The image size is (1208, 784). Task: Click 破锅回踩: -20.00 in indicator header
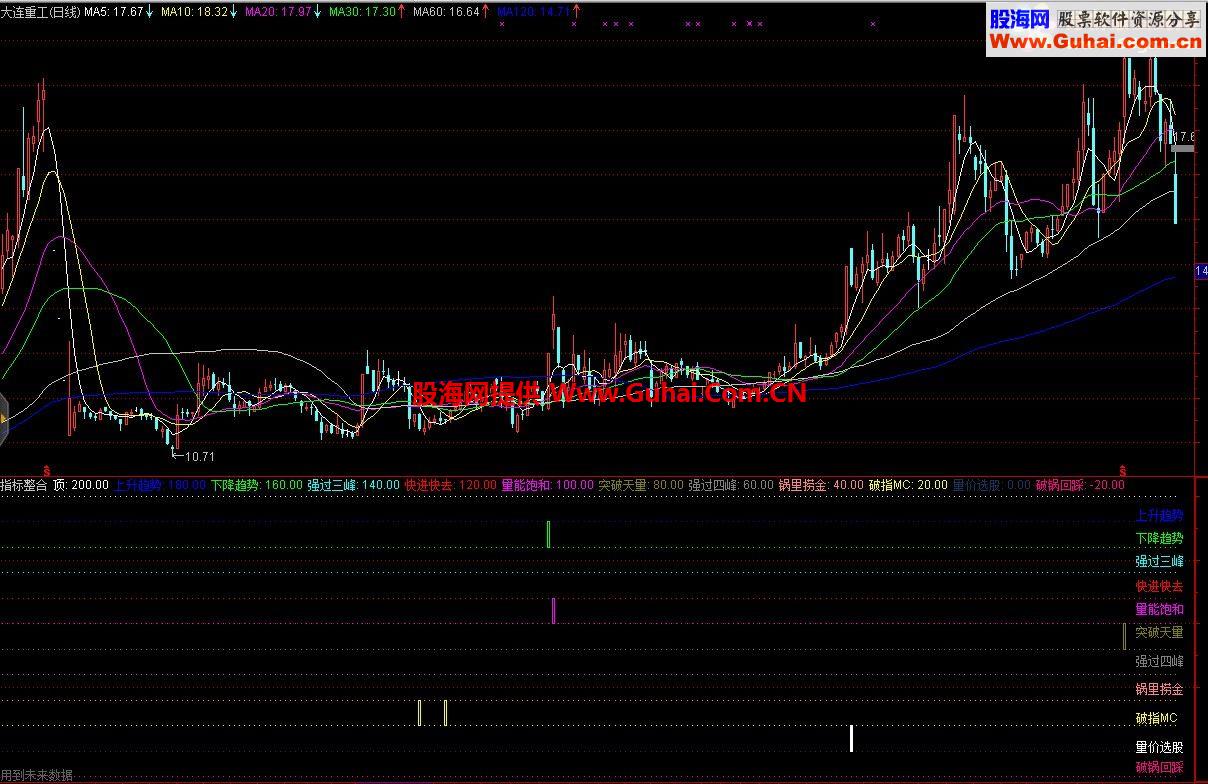1080,485
